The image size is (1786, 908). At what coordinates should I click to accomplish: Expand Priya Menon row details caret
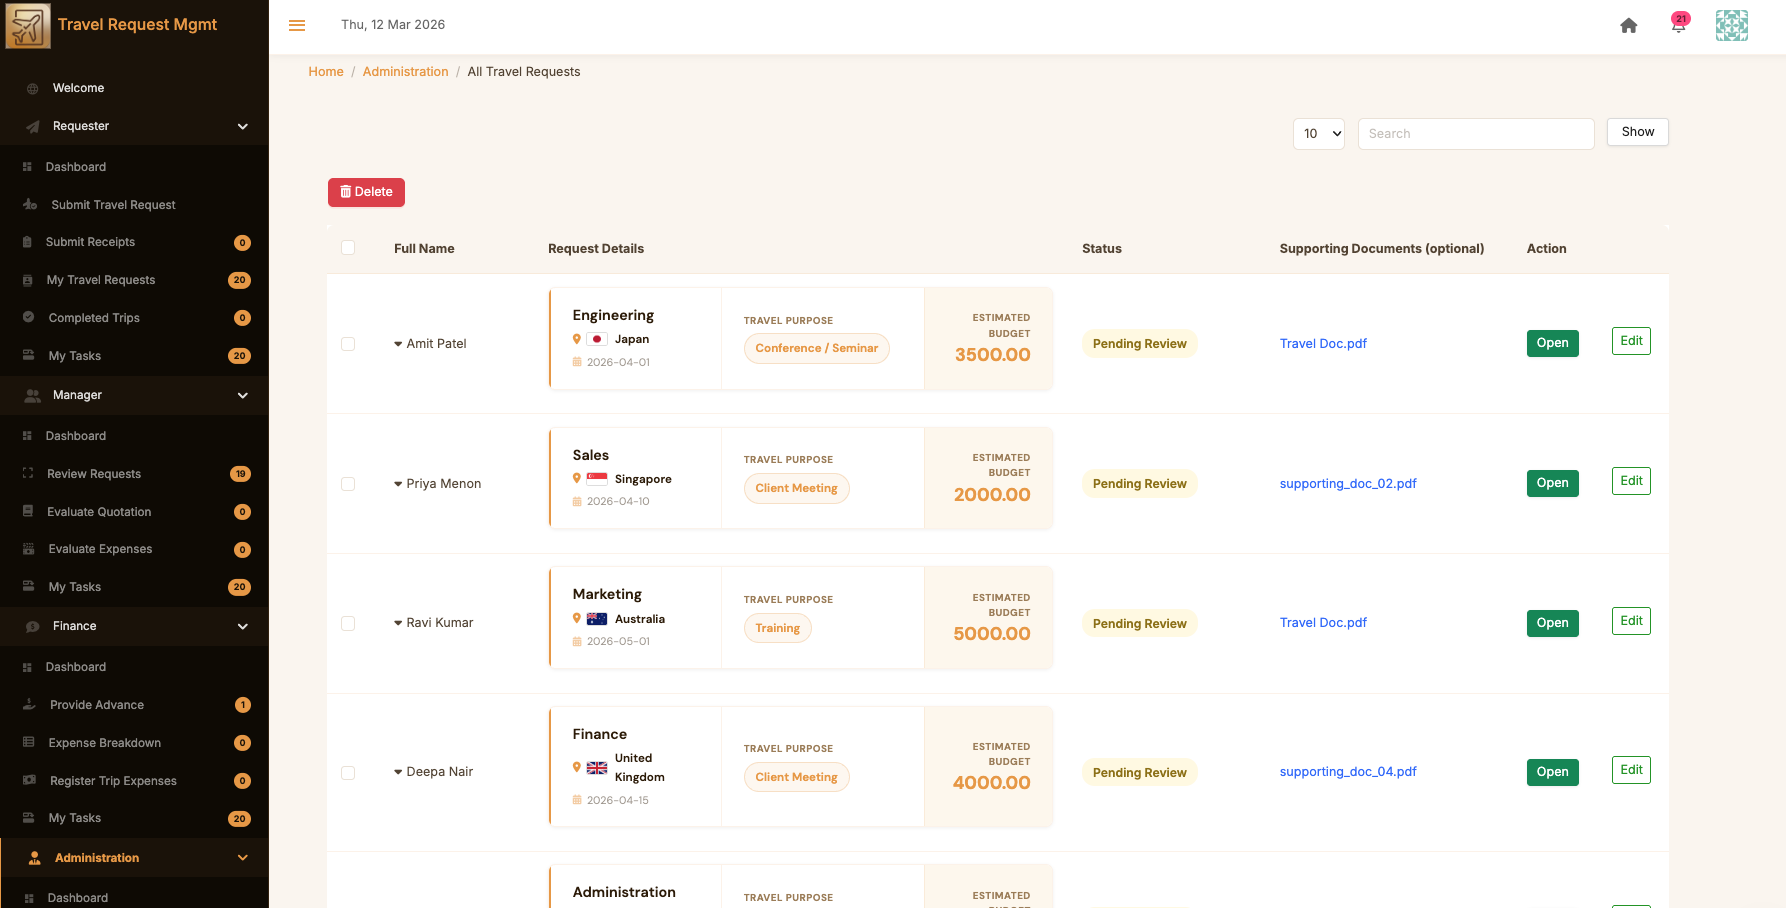tap(398, 484)
